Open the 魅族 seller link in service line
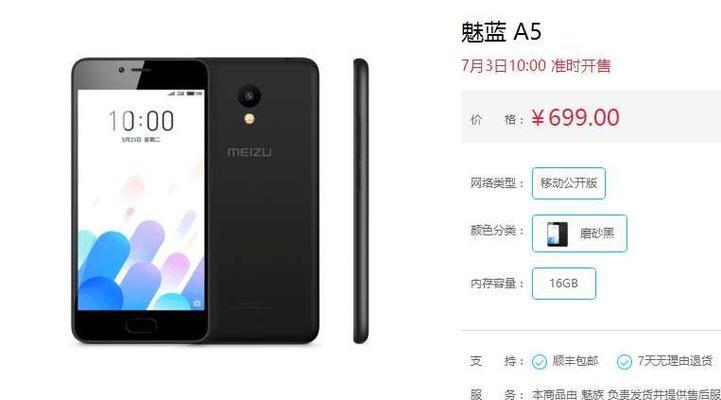 click(592, 394)
